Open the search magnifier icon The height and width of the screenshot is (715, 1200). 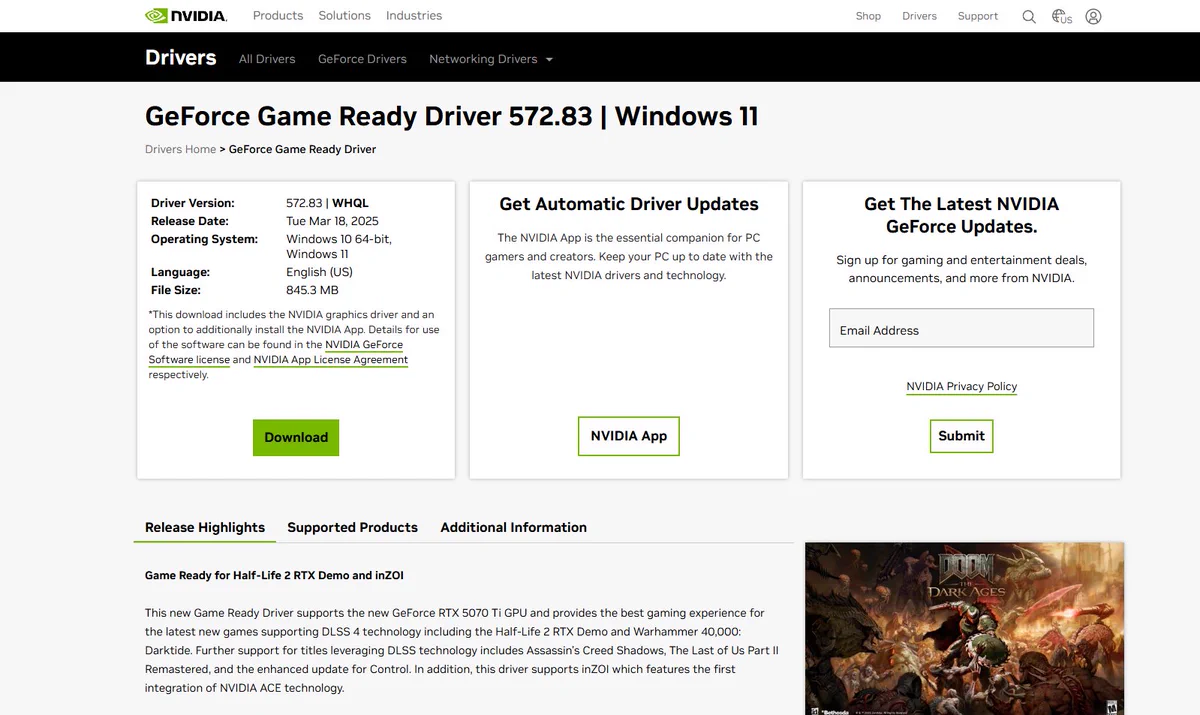pyautogui.click(x=1029, y=17)
